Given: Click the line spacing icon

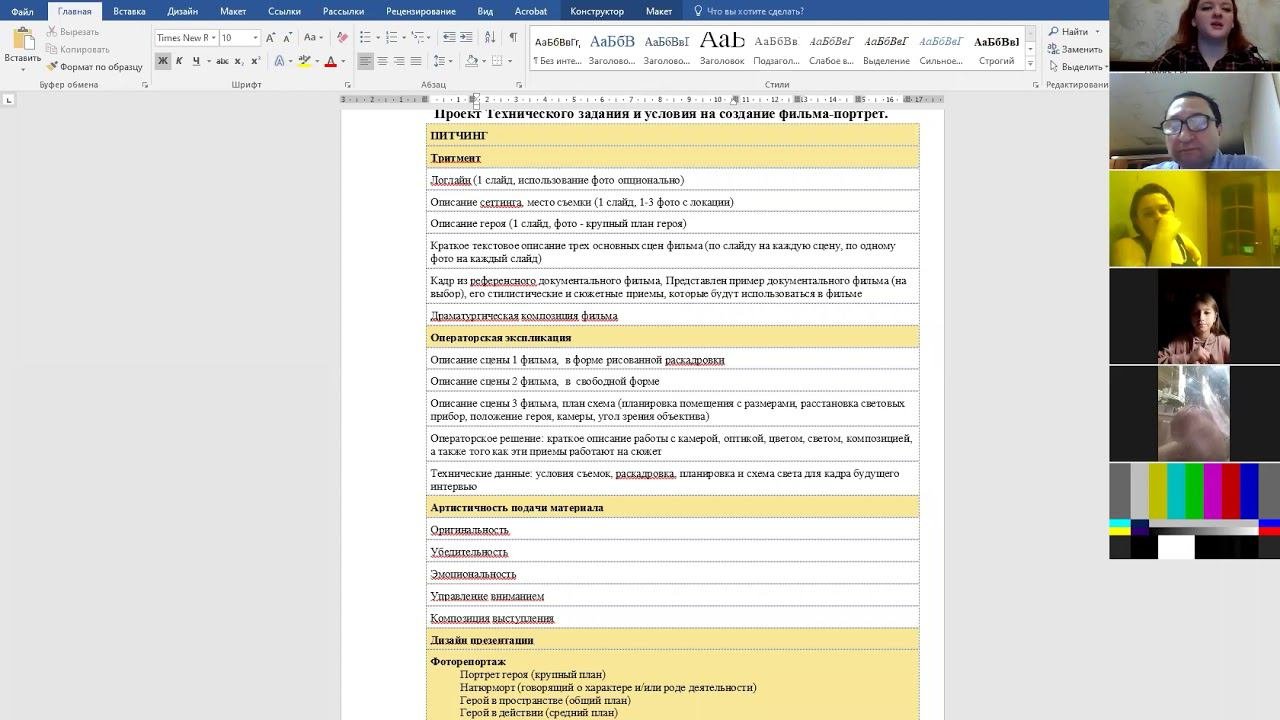Looking at the screenshot, I should 442,61.
